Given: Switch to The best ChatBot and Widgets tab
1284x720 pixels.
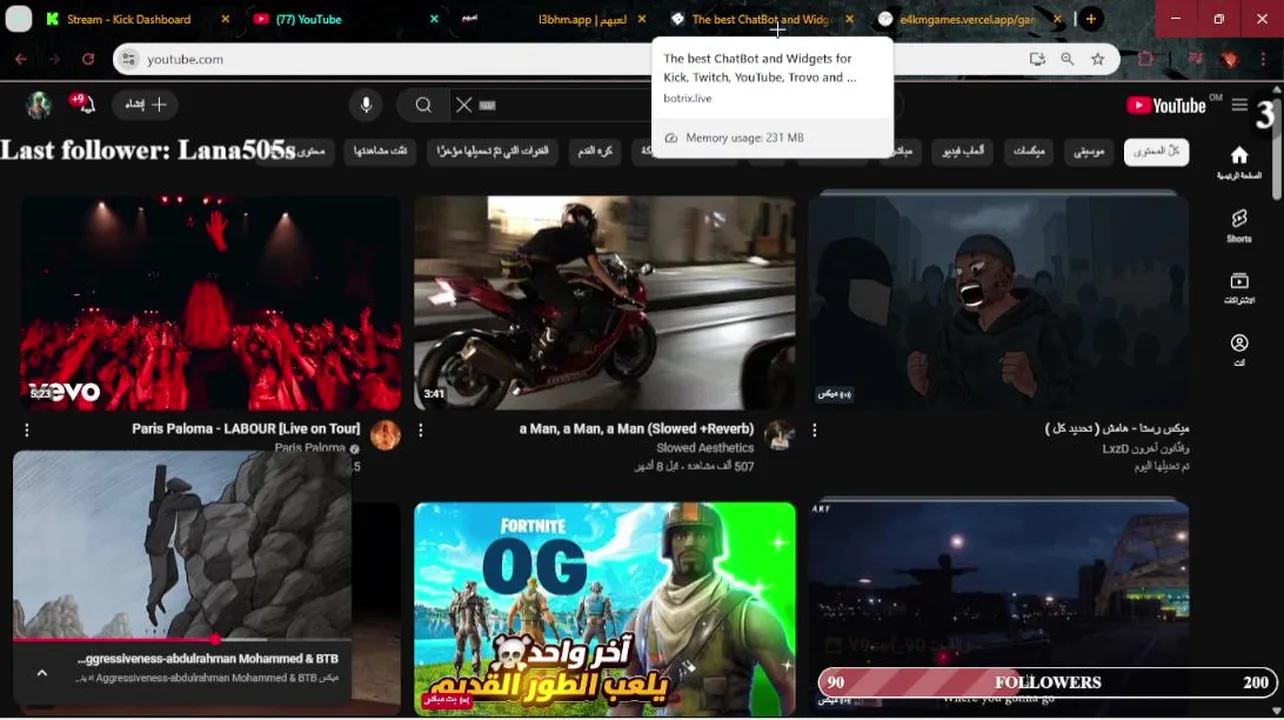Looking at the screenshot, I should point(760,19).
